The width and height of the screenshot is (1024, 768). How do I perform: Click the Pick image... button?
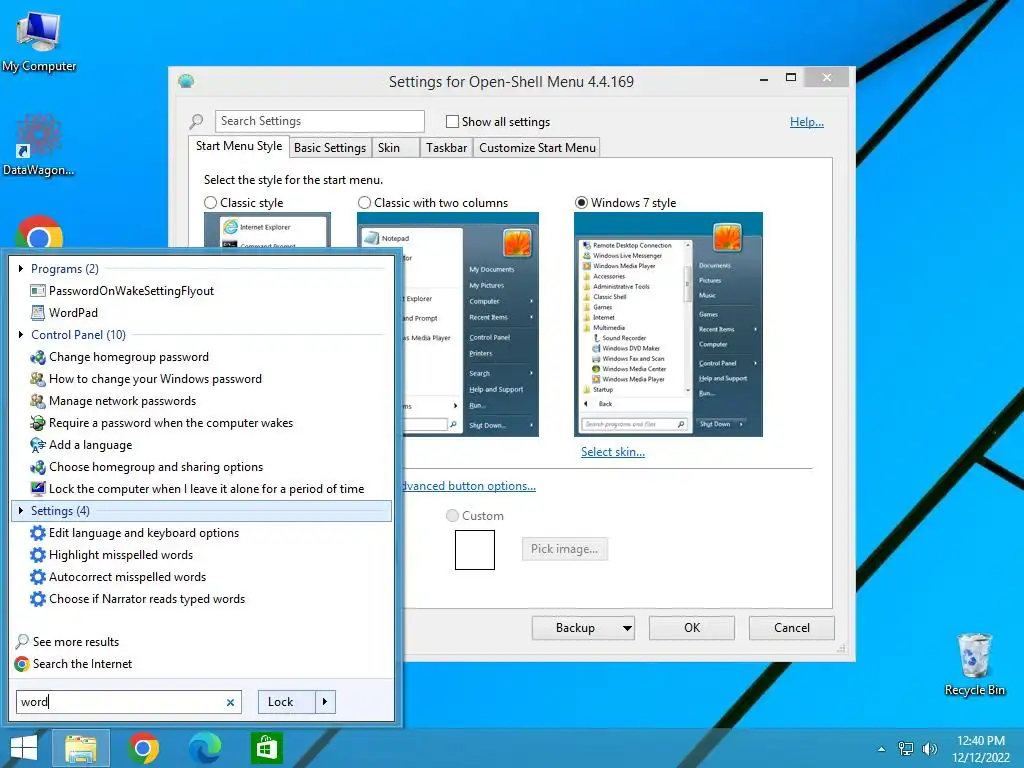coord(564,549)
